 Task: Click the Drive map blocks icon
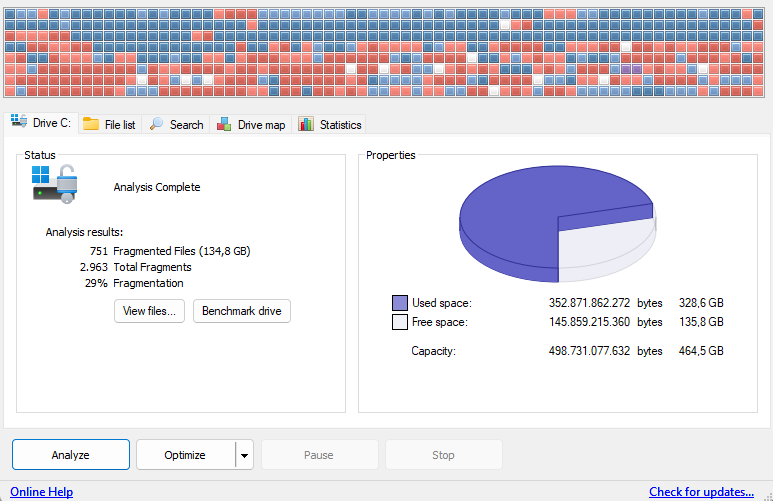pos(224,124)
